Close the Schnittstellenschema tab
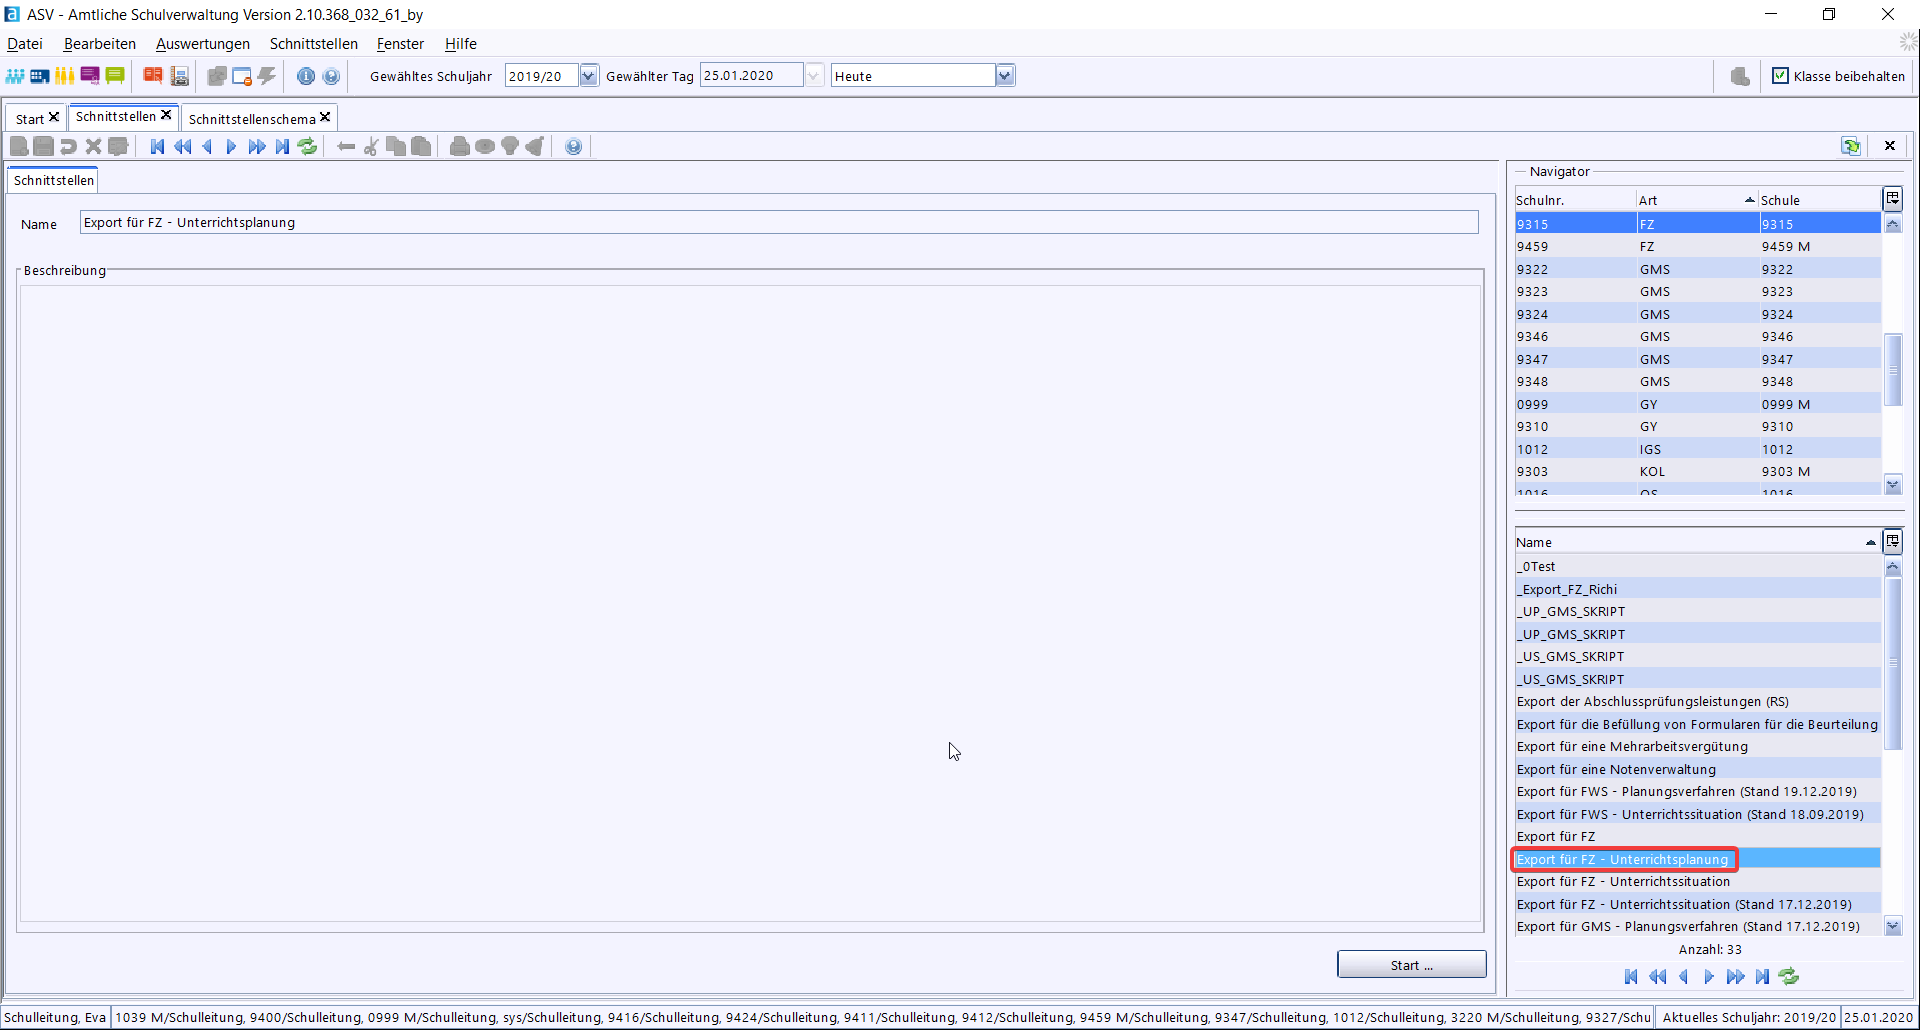1920x1030 pixels. point(325,117)
